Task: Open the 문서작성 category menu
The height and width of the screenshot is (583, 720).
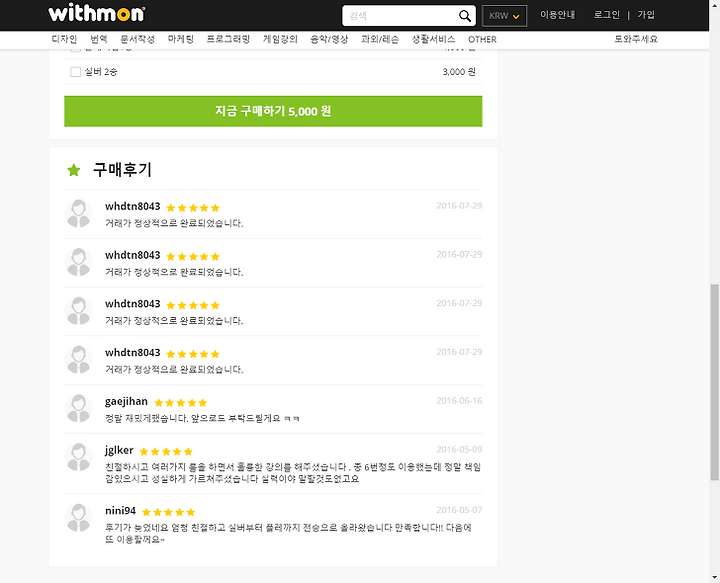Action: 137,39
